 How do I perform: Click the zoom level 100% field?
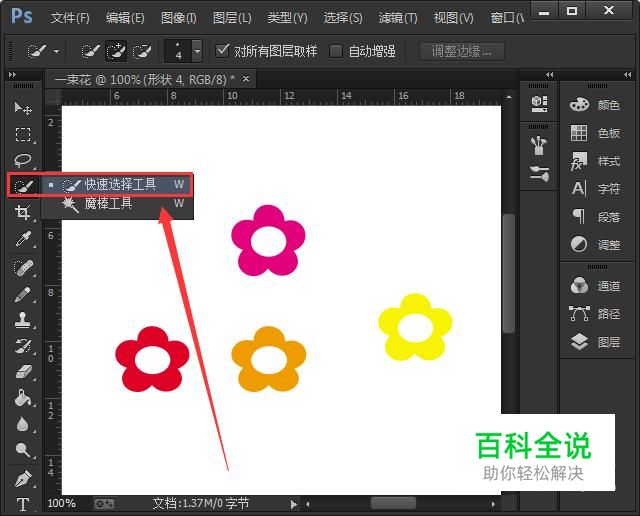(x=62, y=503)
